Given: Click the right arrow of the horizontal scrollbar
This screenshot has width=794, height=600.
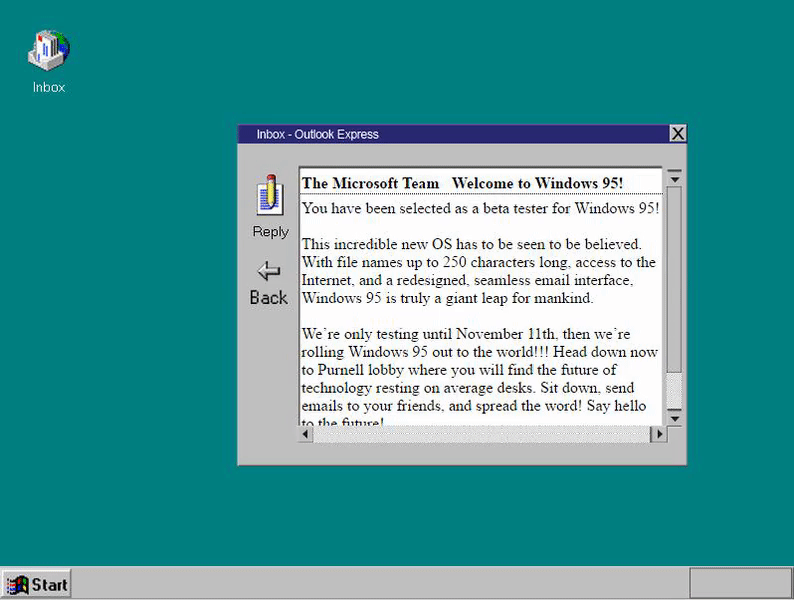Looking at the screenshot, I should click(x=659, y=434).
